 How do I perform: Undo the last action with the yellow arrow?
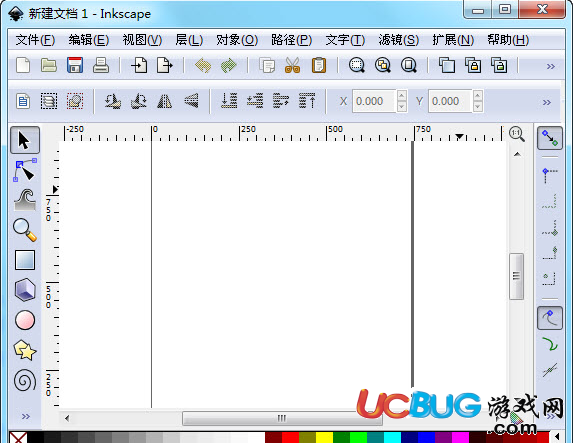pos(203,66)
